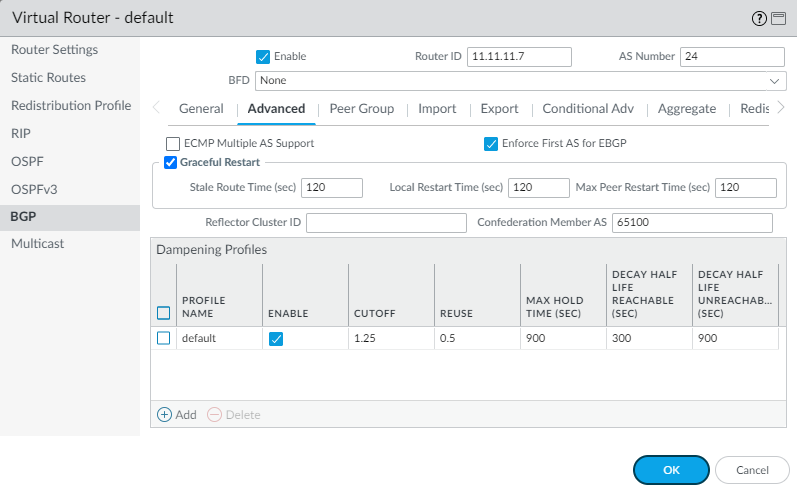Open the help icon in title bar
Viewport: 797px width, 496px height.
pos(758,18)
